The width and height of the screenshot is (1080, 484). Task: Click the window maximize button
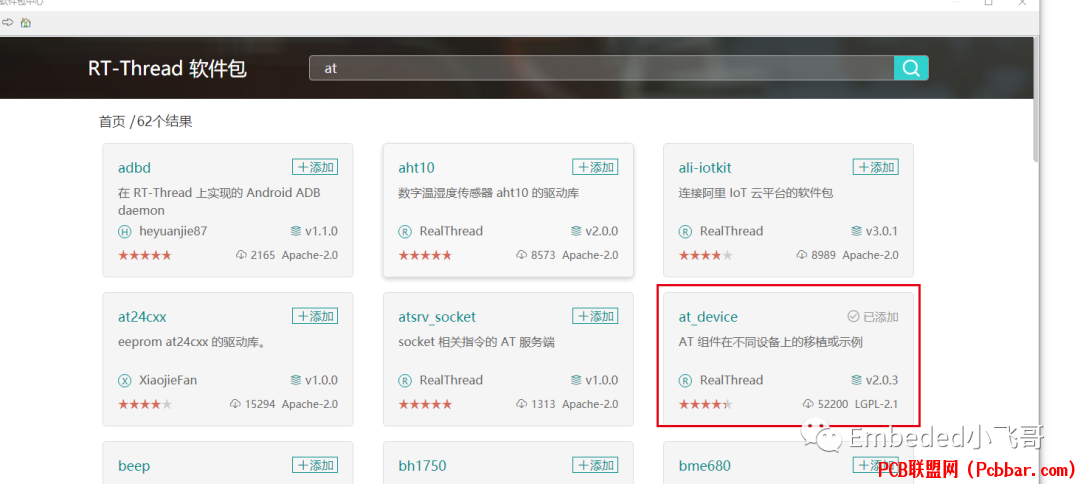coord(988,3)
